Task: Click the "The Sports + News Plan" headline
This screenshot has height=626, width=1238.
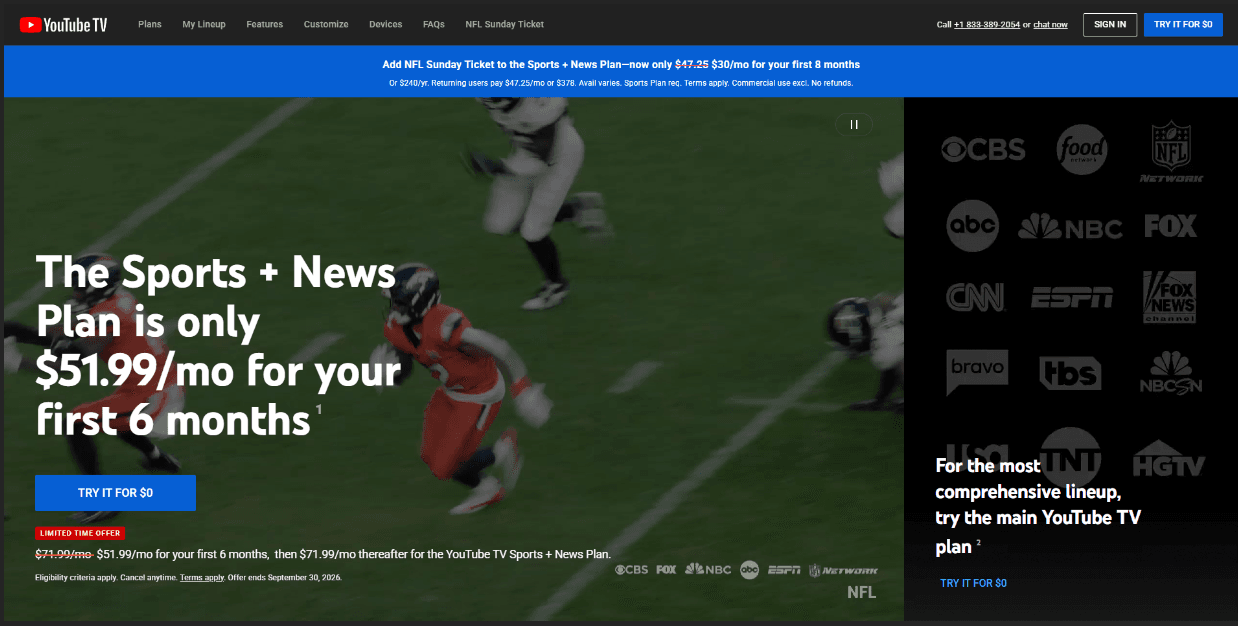Action: (x=218, y=347)
